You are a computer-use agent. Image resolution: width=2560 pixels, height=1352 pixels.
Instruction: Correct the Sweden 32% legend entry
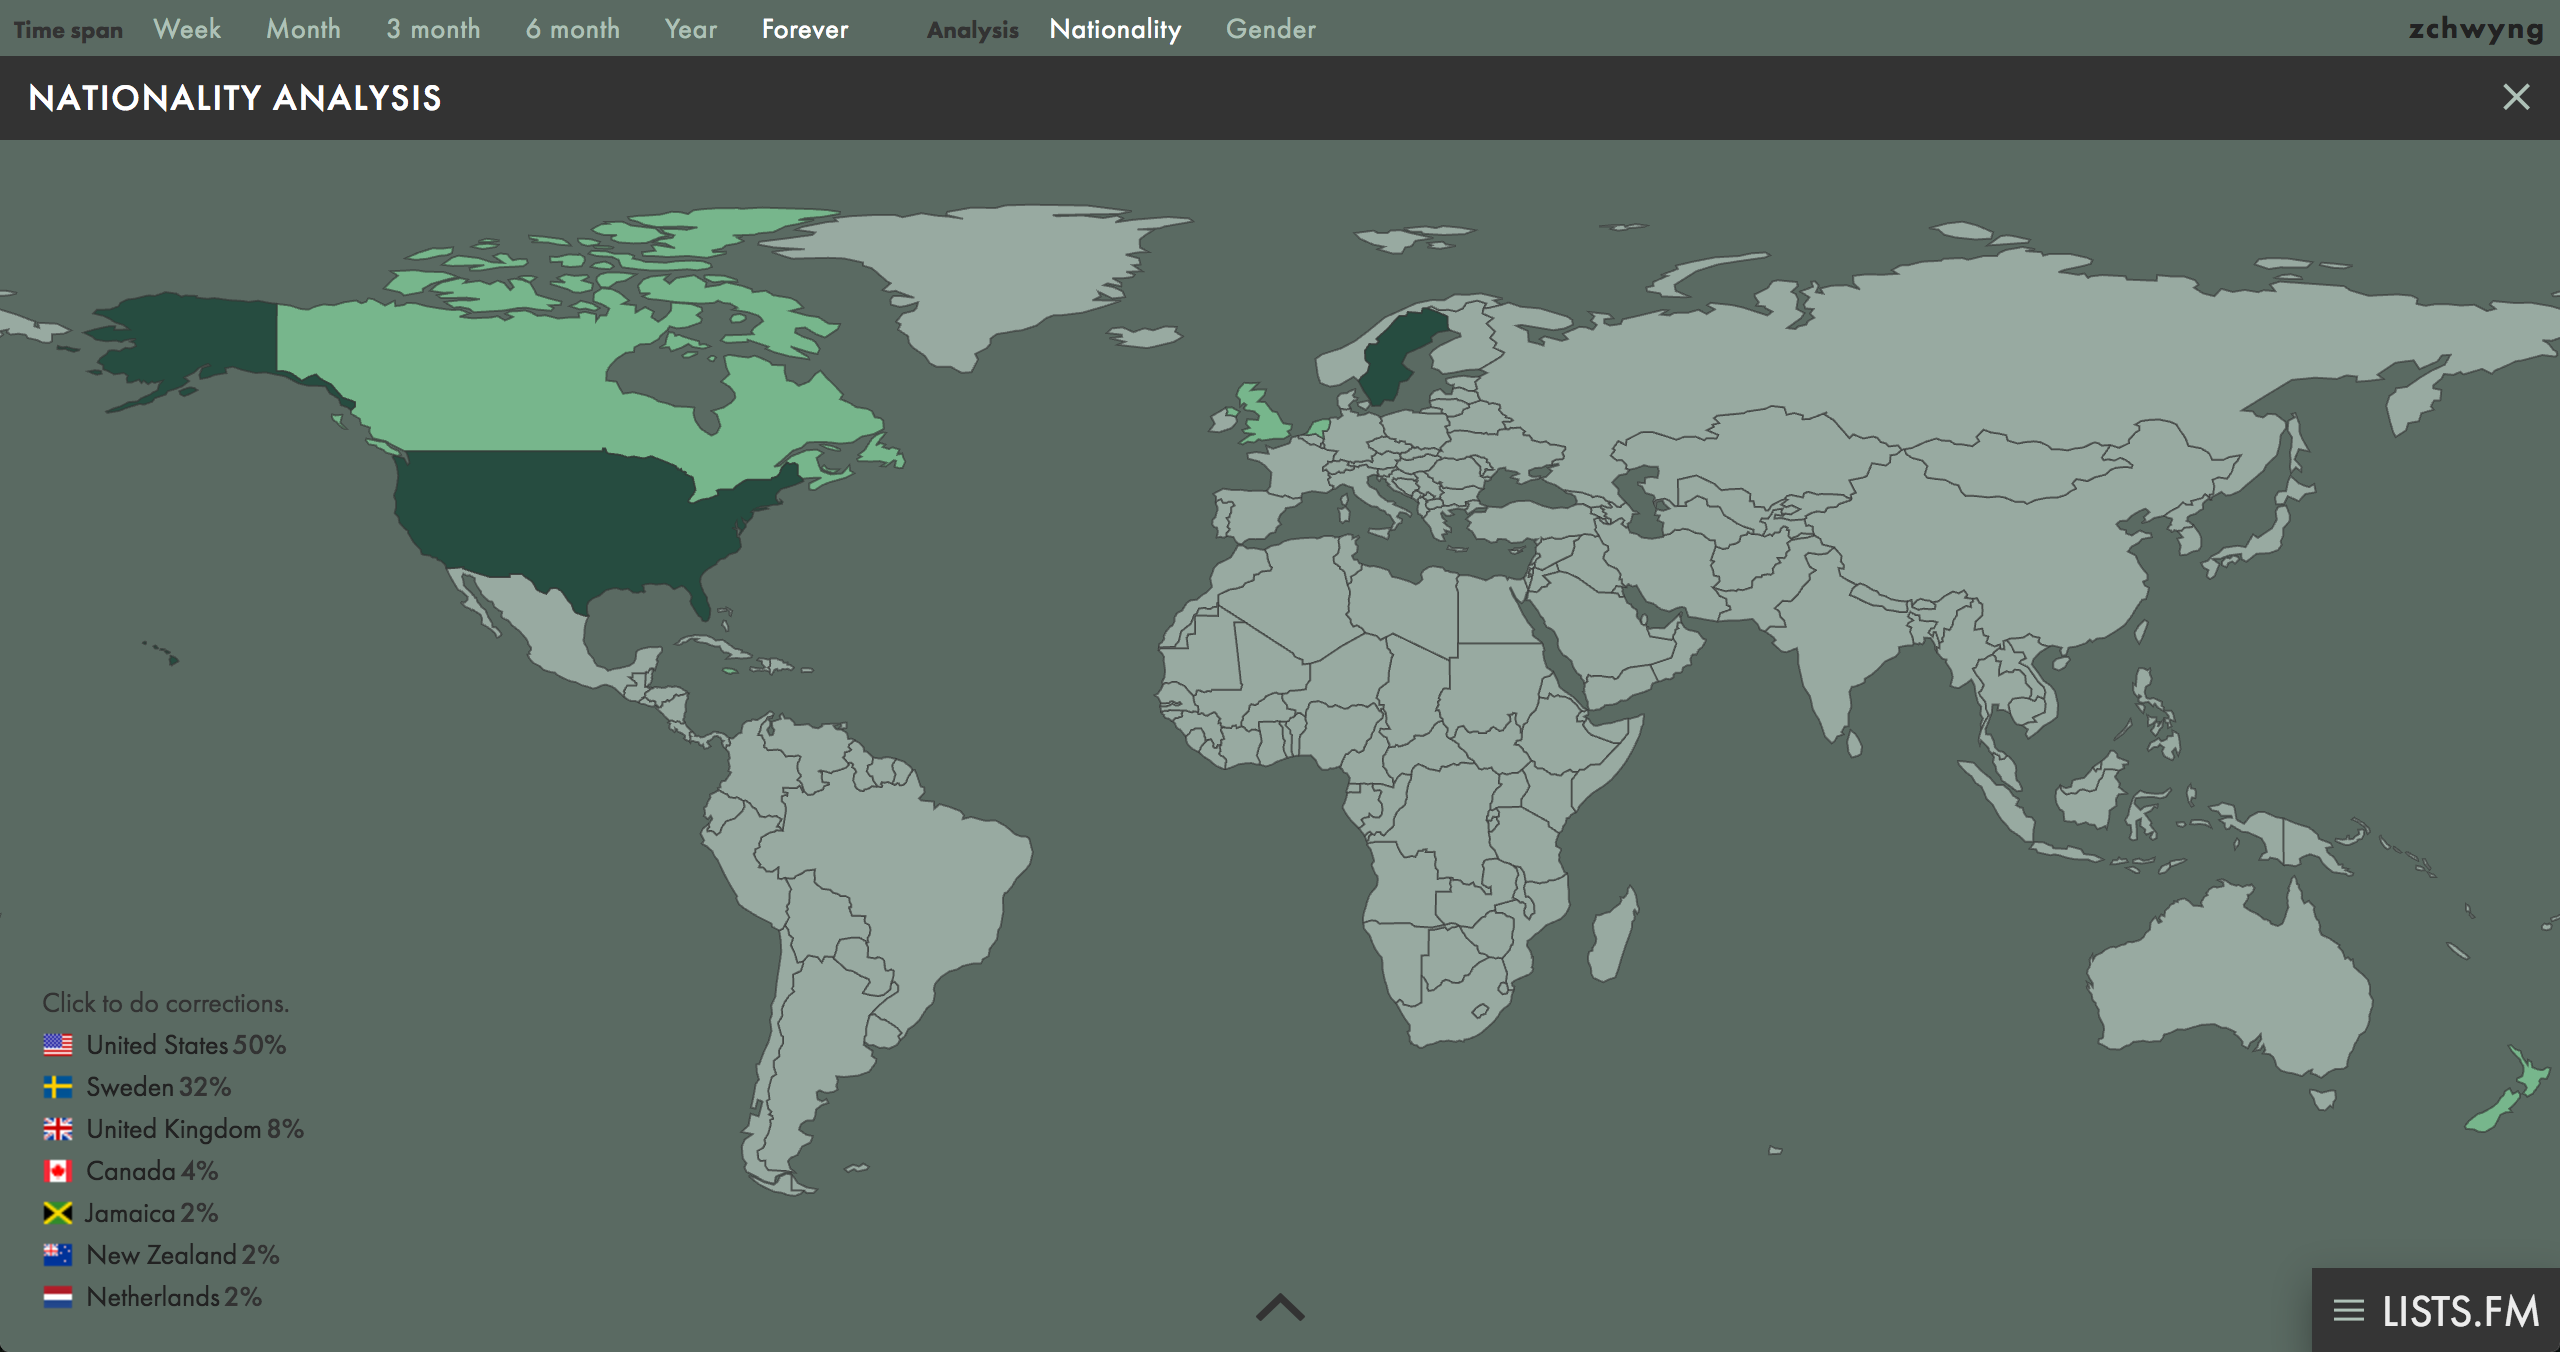click(158, 1087)
